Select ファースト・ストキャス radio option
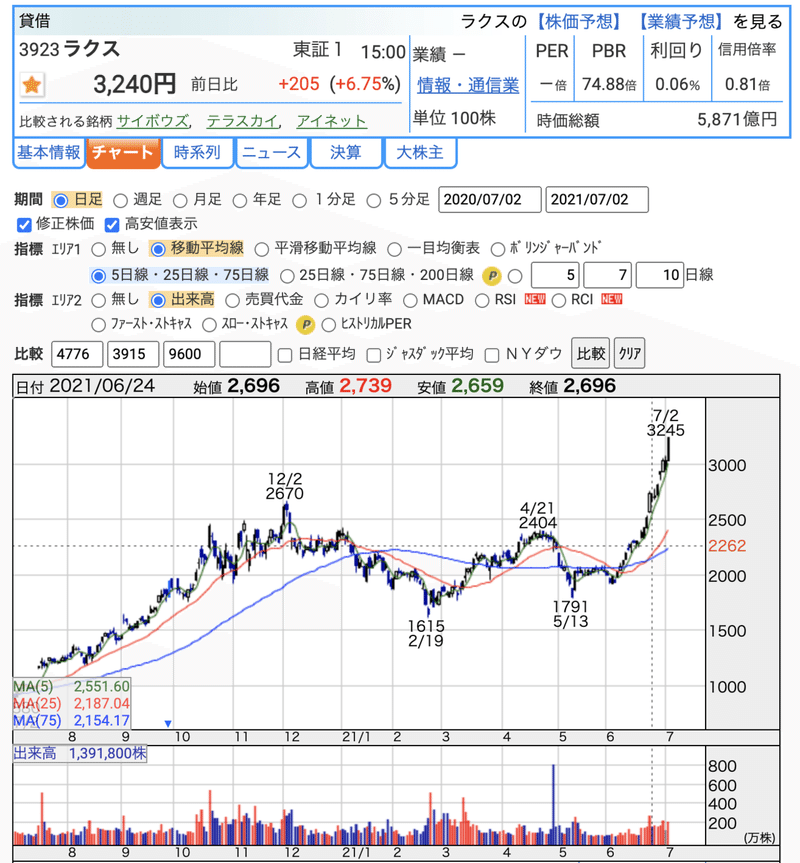The width and height of the screenshot is (800, 863). click(98, 325)
